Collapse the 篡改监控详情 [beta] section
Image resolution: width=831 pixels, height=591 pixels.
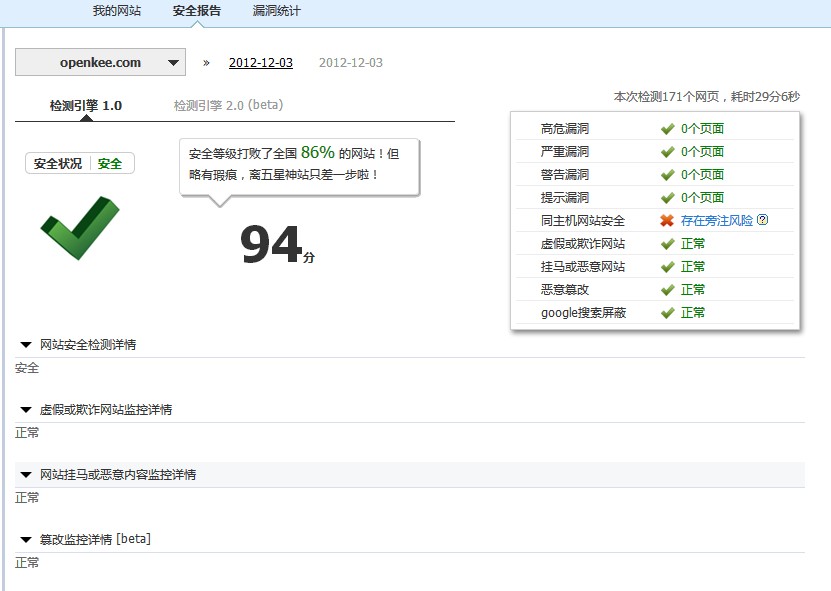(x=26, y=540)
